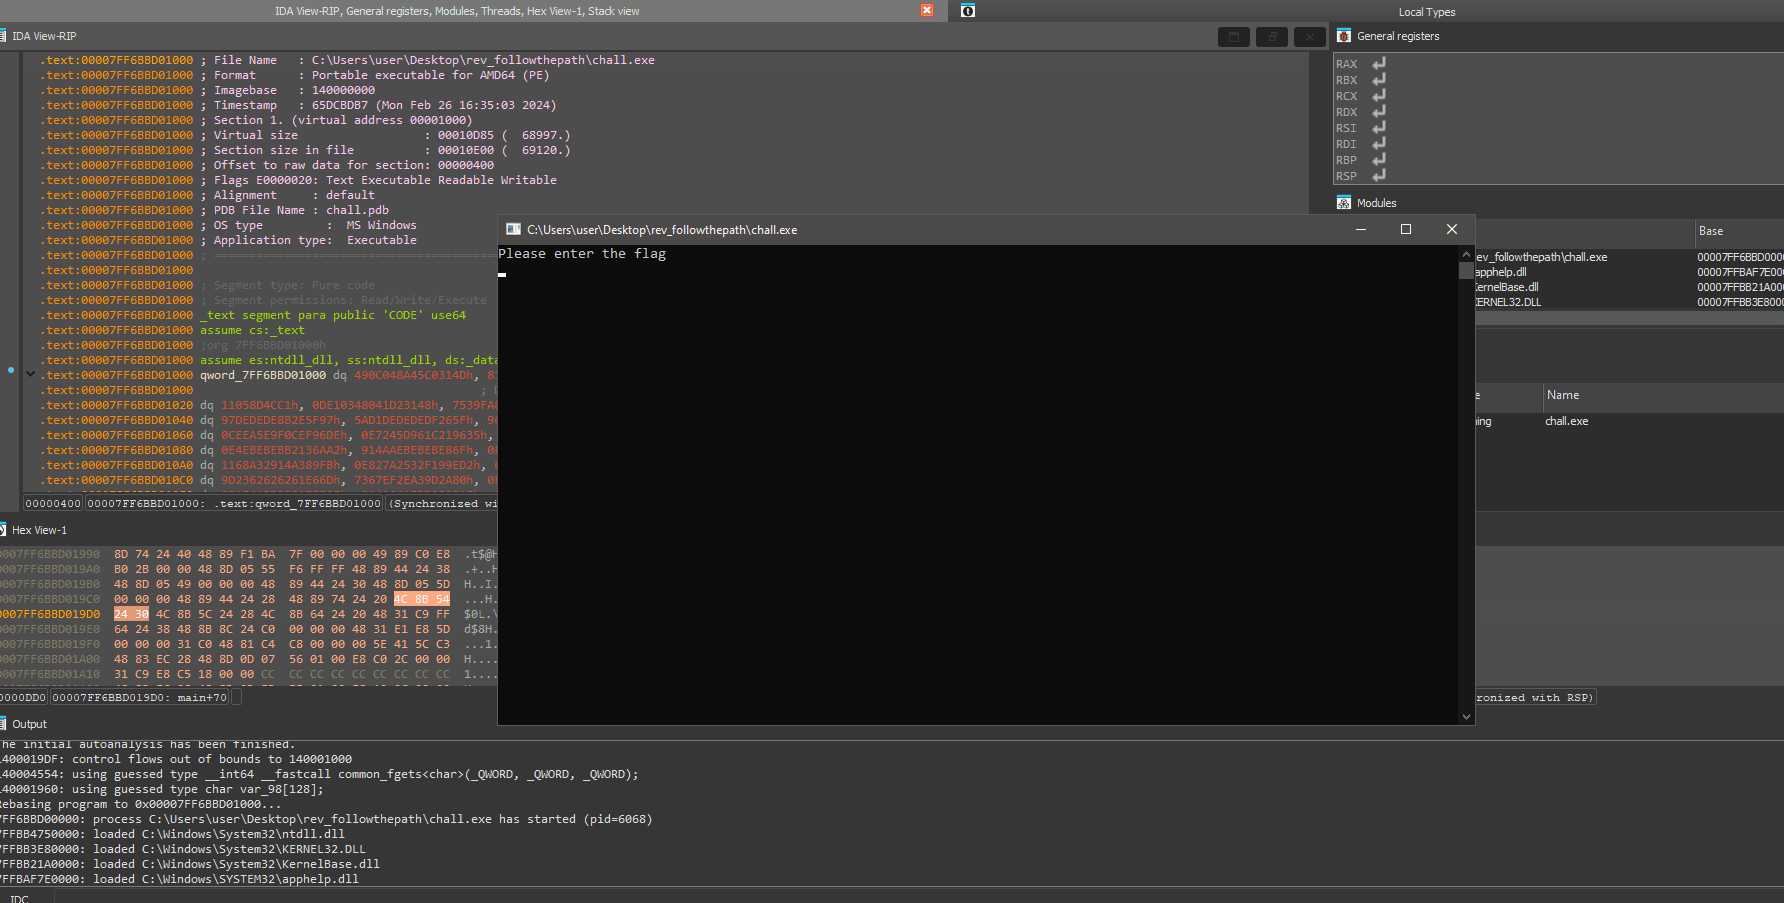Select the IDA View-RIP tab

[44, 36]
